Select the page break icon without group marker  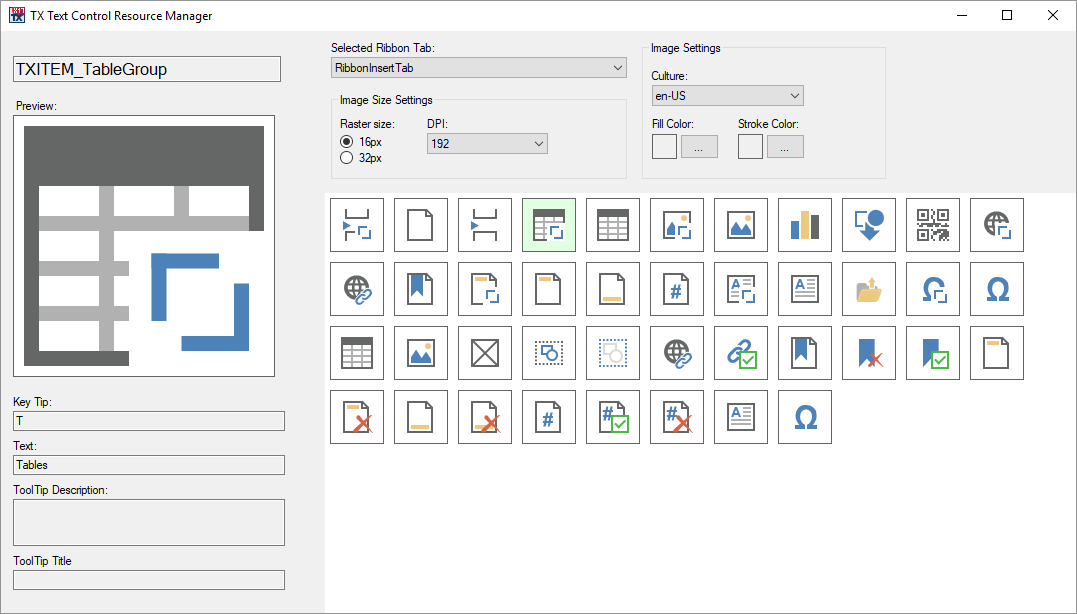click(484, 225)
